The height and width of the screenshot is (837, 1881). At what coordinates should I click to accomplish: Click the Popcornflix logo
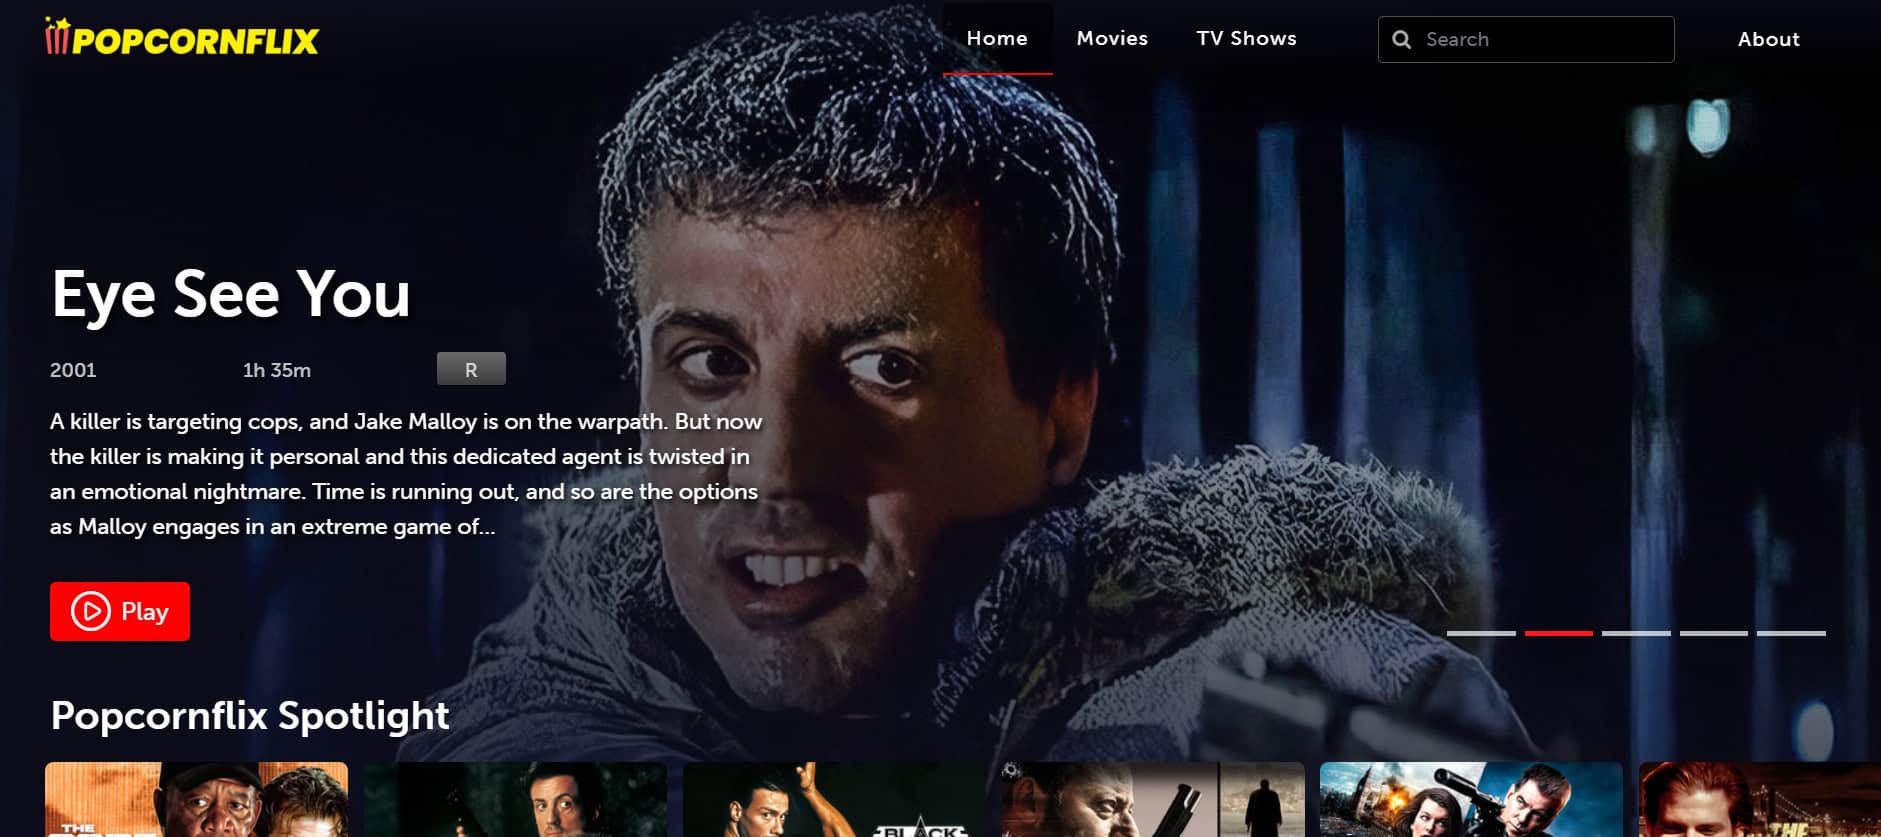182,38
